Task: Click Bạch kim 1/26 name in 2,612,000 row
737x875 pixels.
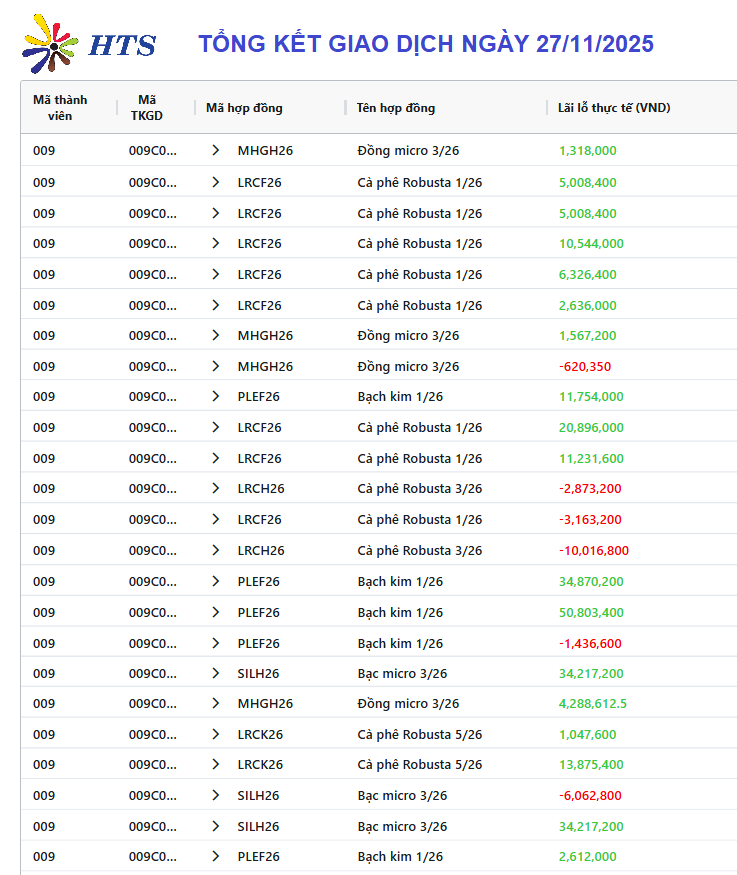Action: click(400, 856)
